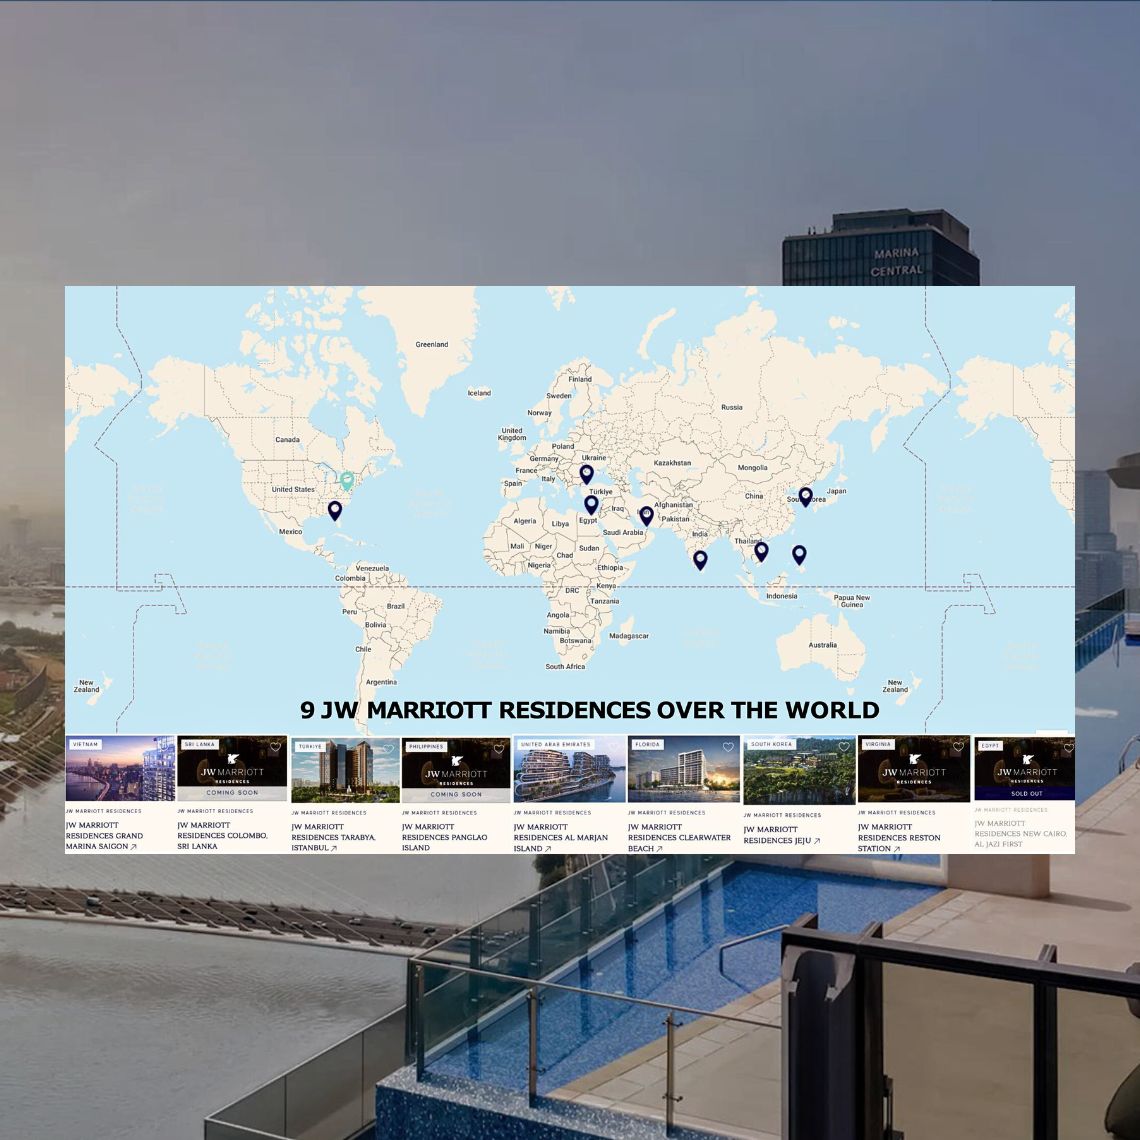Click the PHILIPPINES country tag

426,747
